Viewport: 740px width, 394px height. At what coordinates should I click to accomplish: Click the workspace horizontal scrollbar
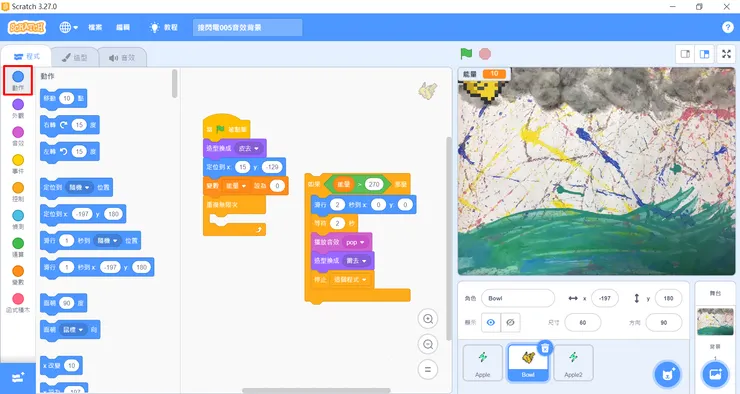click(316, 391)
